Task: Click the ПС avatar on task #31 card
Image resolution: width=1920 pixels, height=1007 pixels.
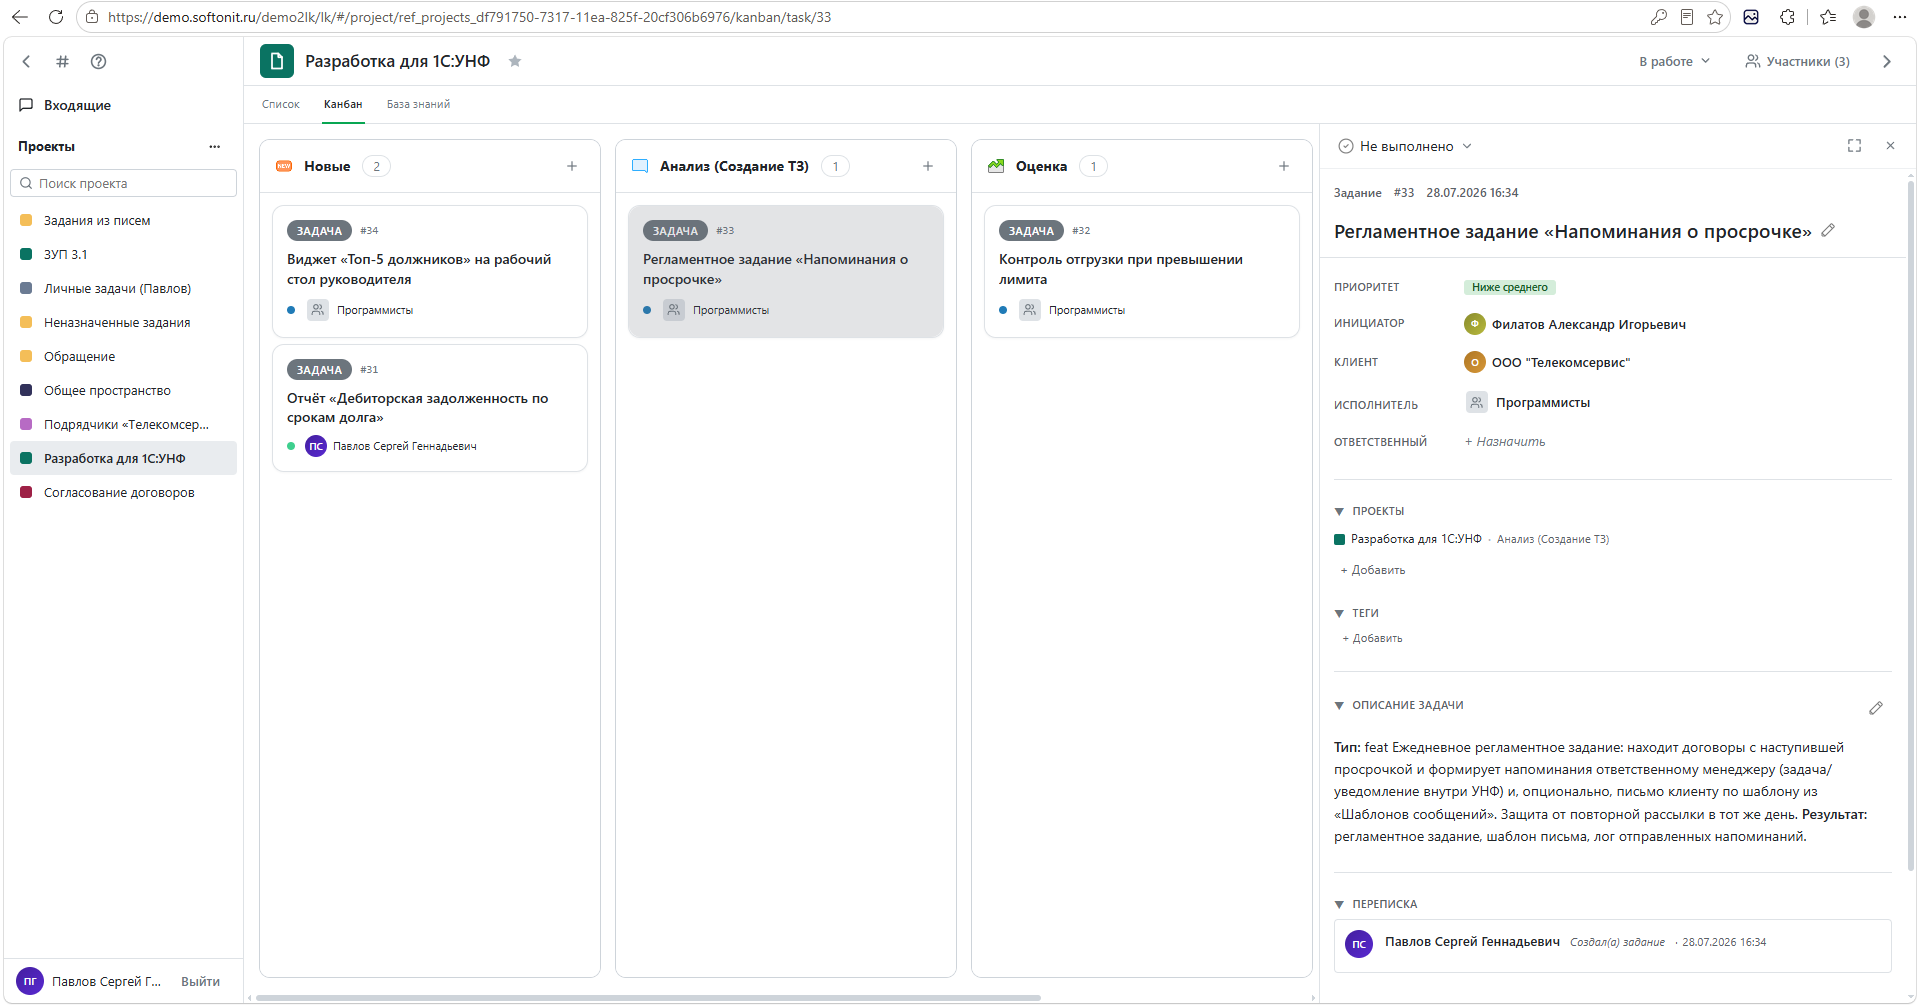Action: [316, 446]
